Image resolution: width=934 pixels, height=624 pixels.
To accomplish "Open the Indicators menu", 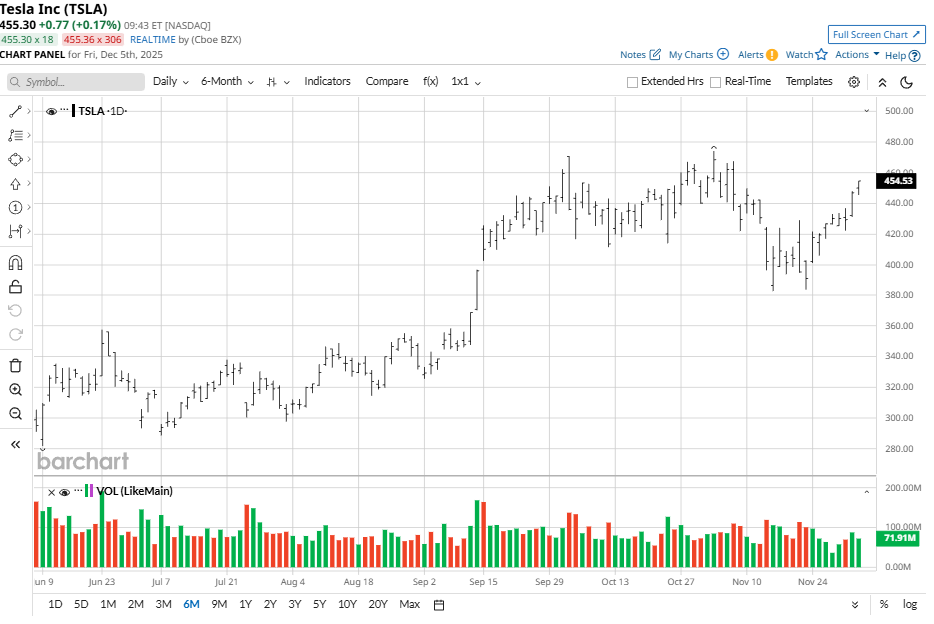I will 327,81.
